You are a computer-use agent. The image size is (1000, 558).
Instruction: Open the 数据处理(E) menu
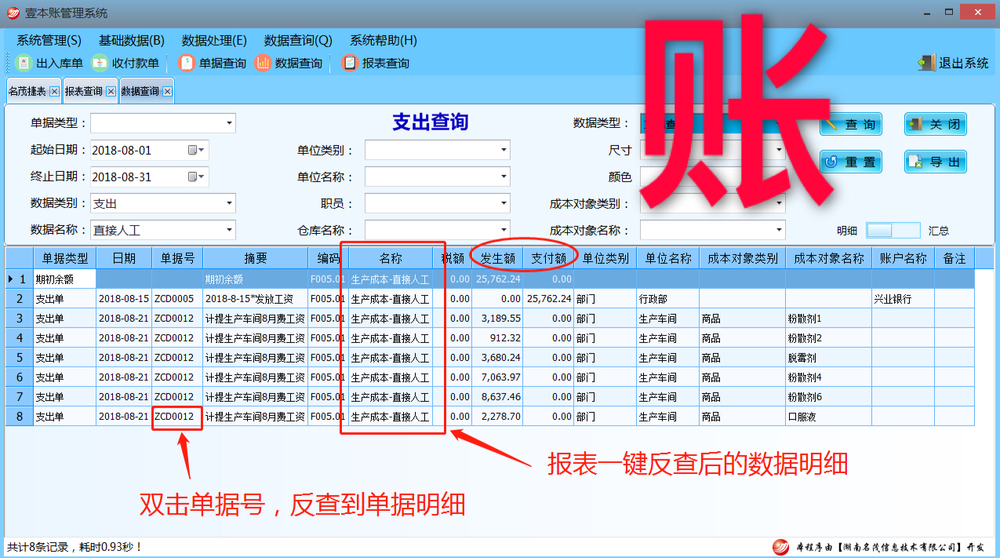214,40
